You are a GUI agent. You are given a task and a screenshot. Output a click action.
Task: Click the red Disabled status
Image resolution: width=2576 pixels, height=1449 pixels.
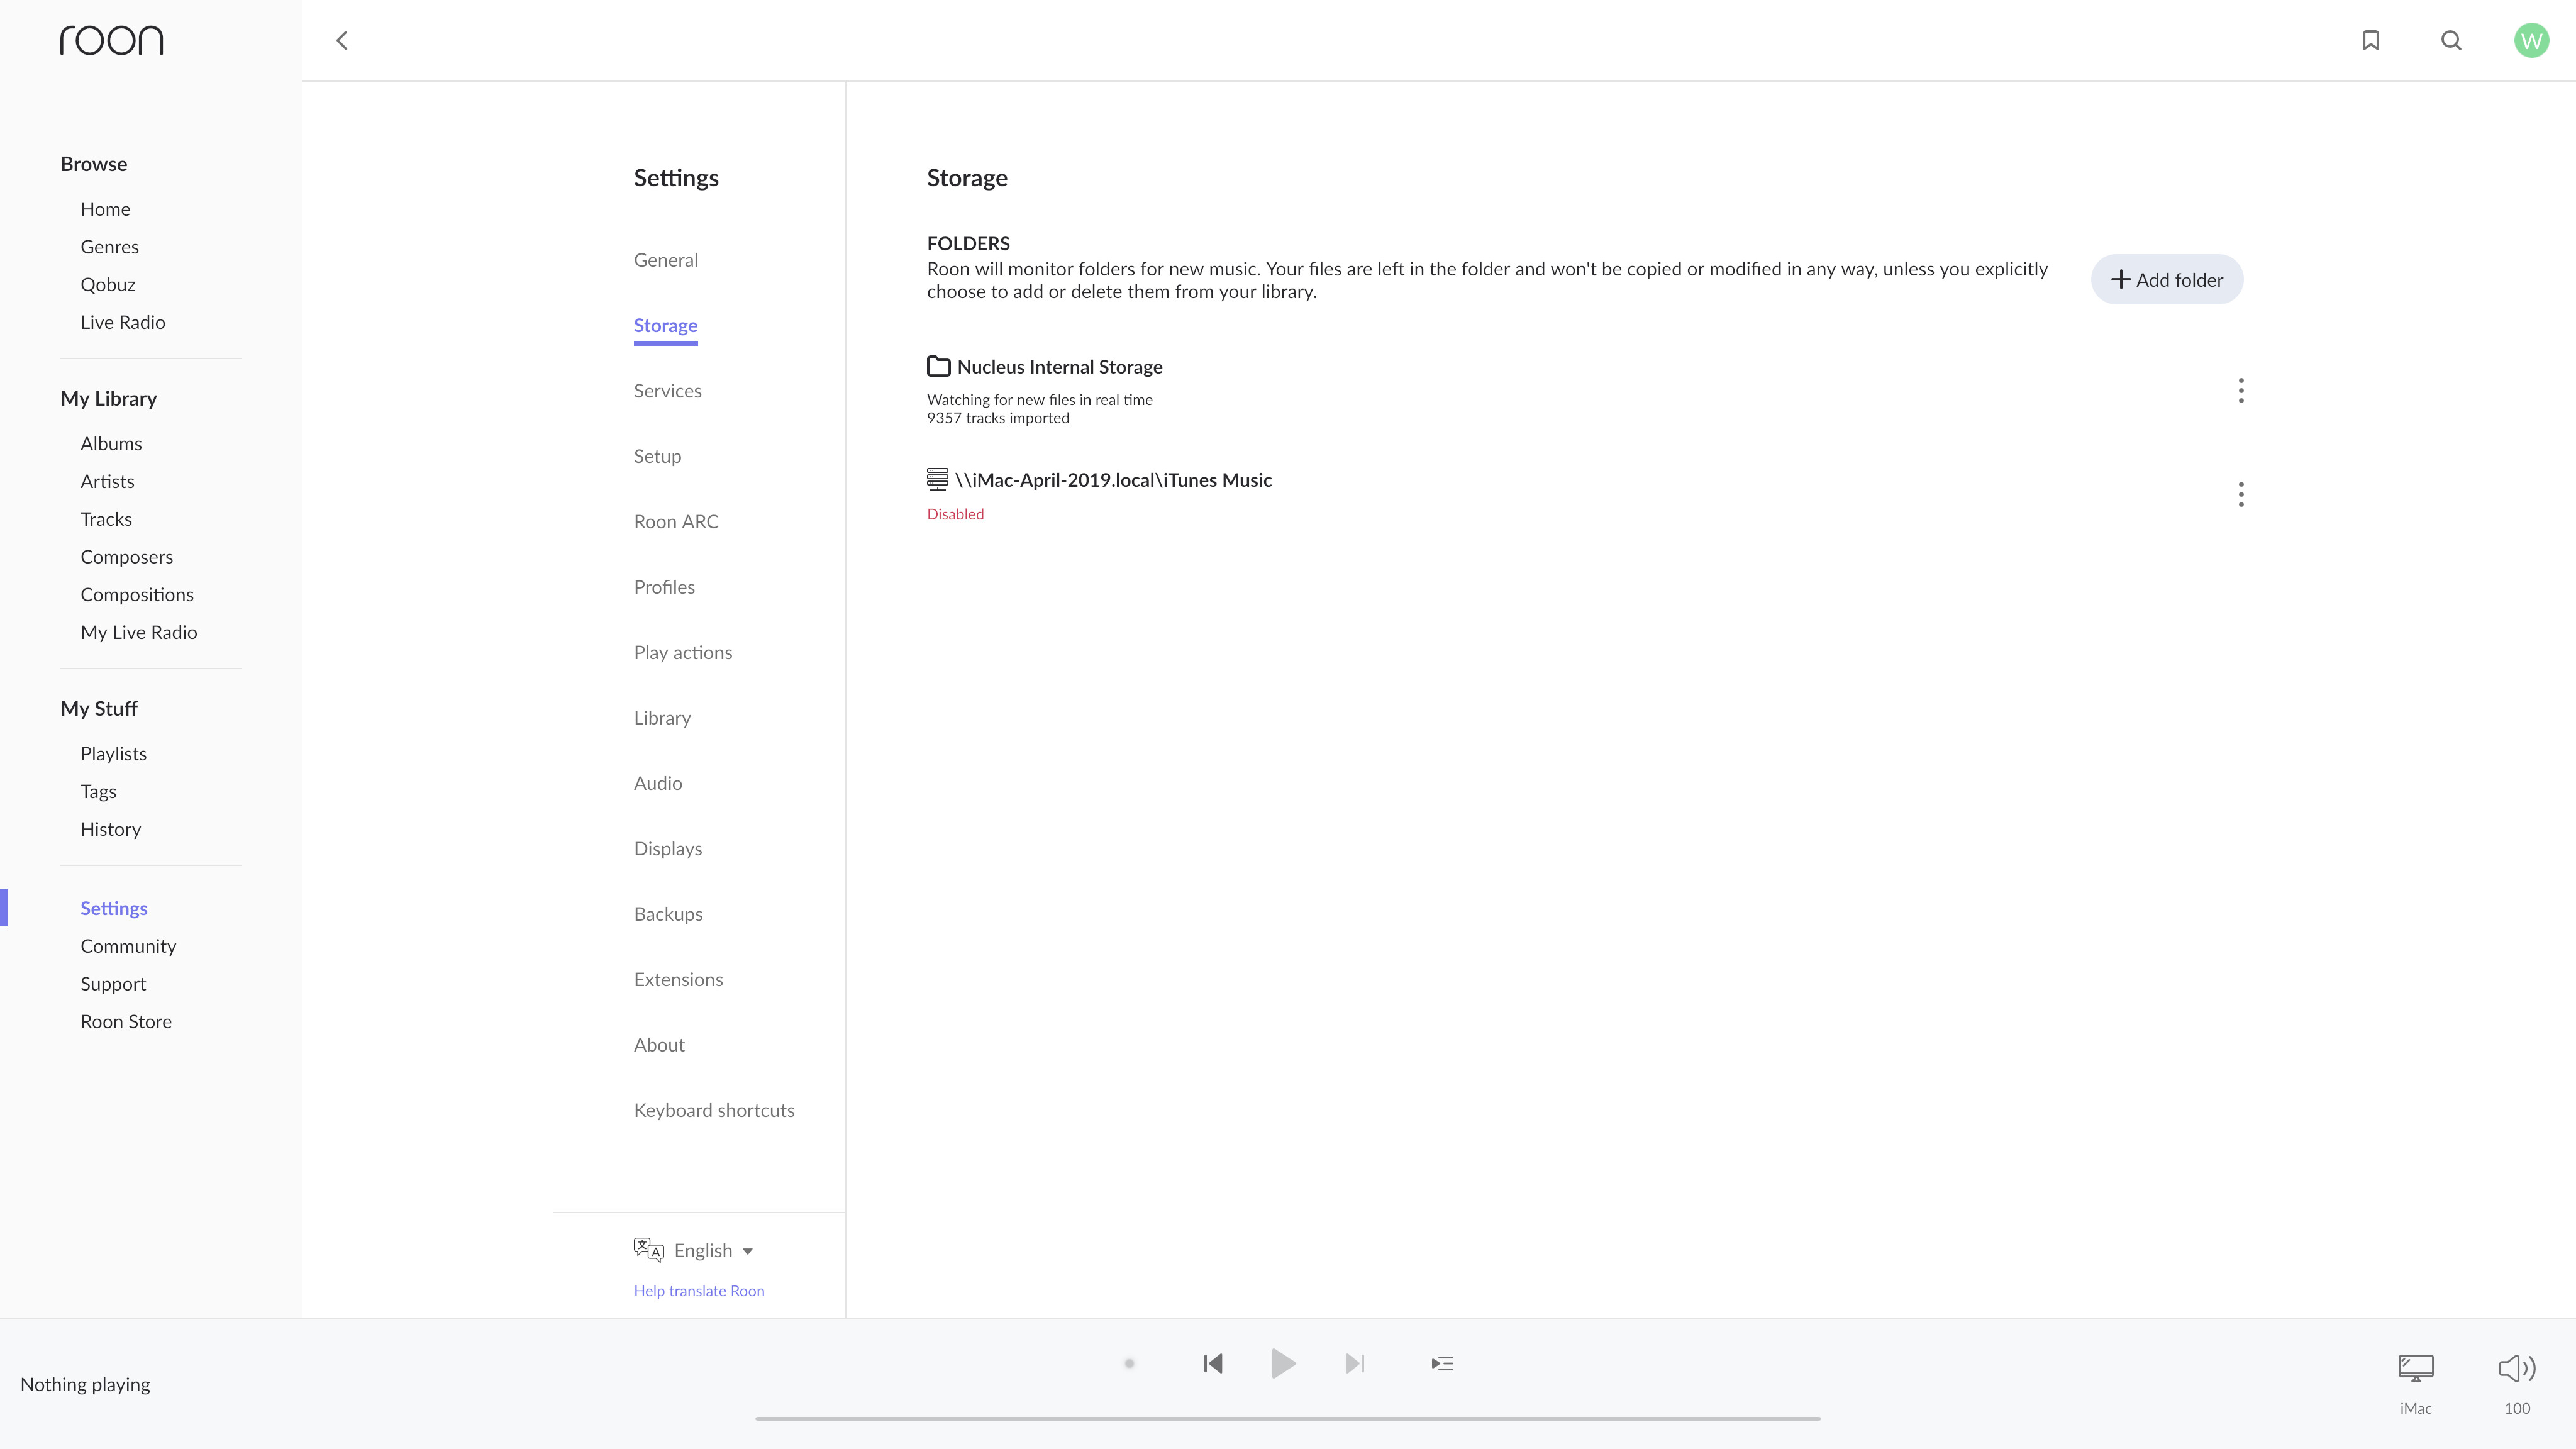[955, 514]
